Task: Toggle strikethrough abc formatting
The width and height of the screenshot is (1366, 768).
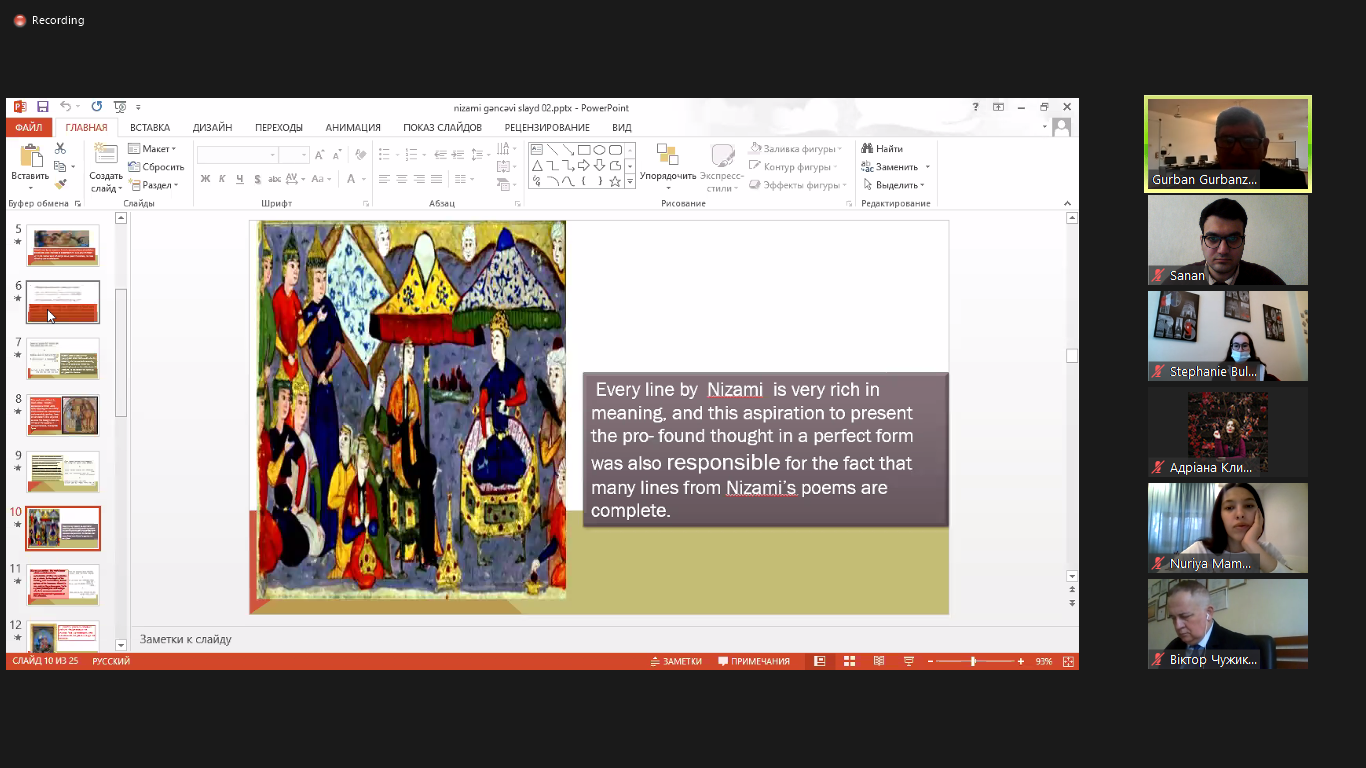Action: coord(275,179)
